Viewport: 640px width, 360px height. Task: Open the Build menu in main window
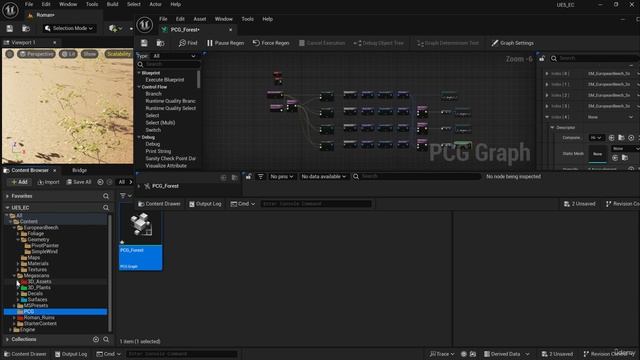pos(112,4)
